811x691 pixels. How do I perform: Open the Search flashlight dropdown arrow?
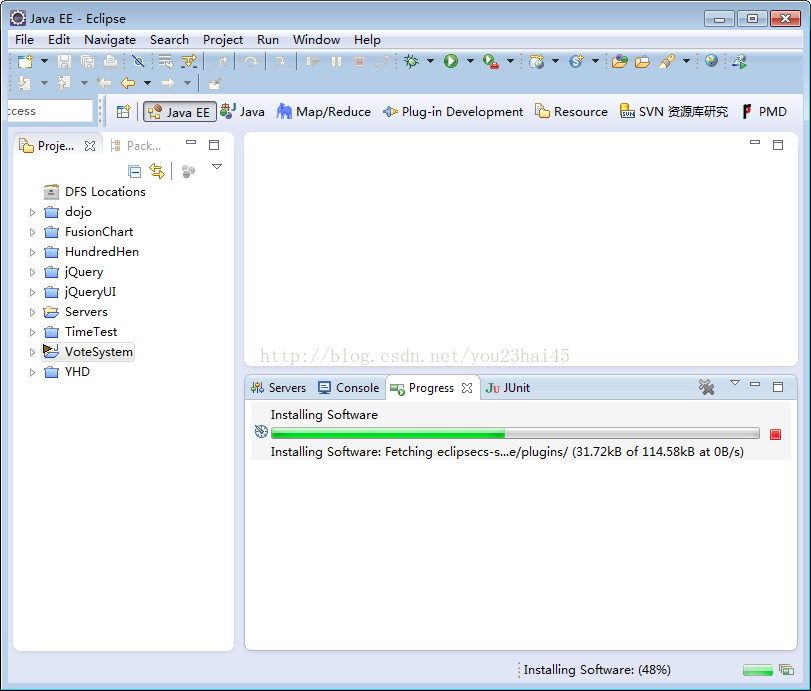(686, 61)
